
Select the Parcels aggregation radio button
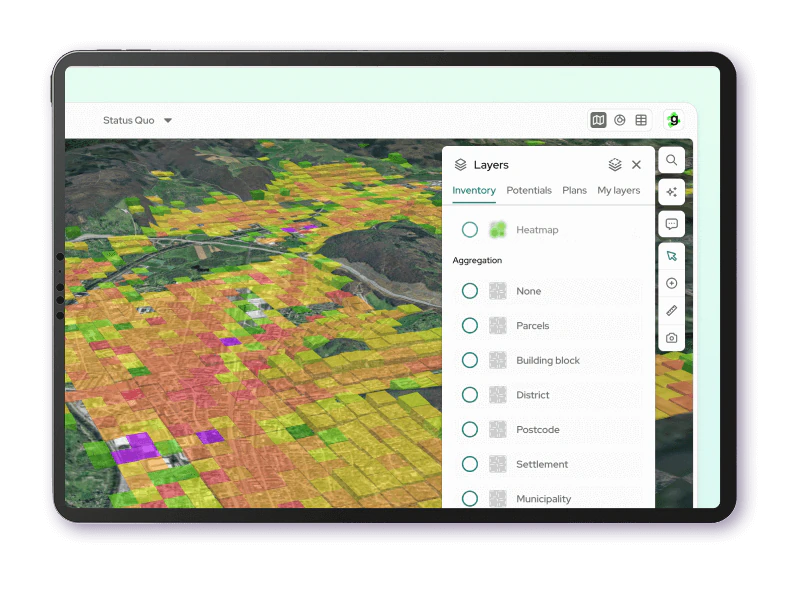[x=469, y=326]
